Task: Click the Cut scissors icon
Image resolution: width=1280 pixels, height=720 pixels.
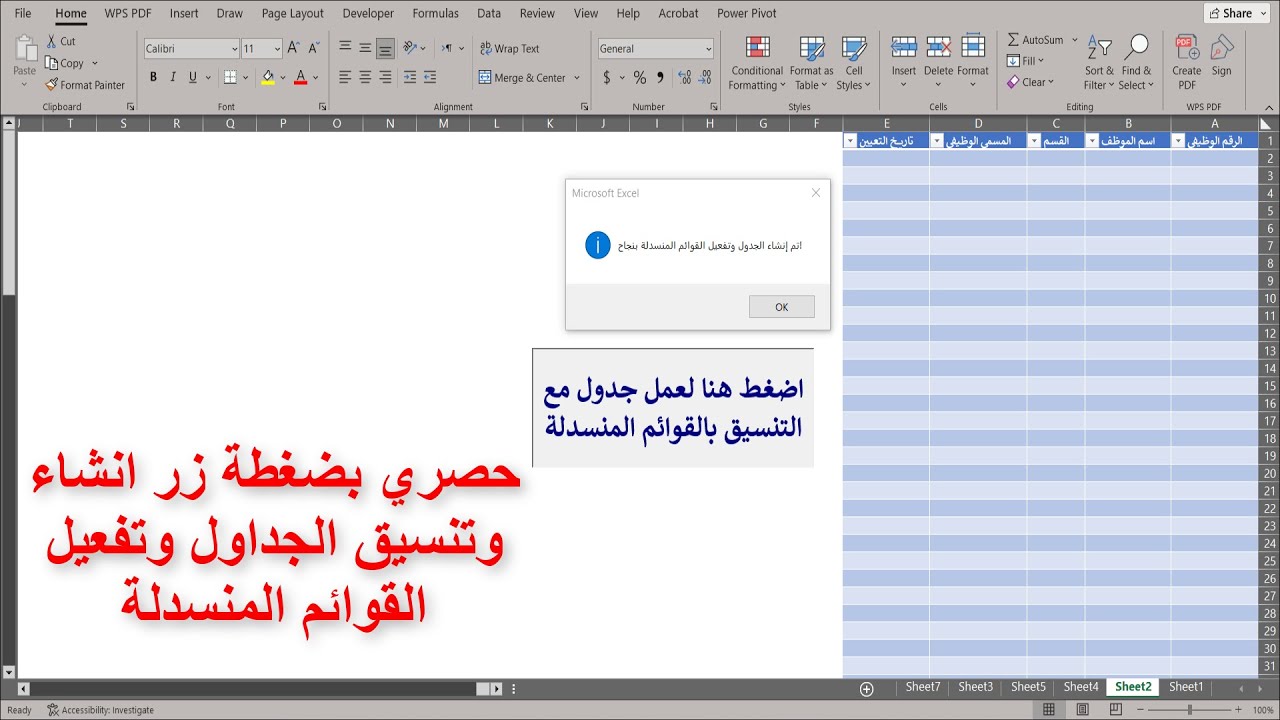Action: tap(52, 41)
